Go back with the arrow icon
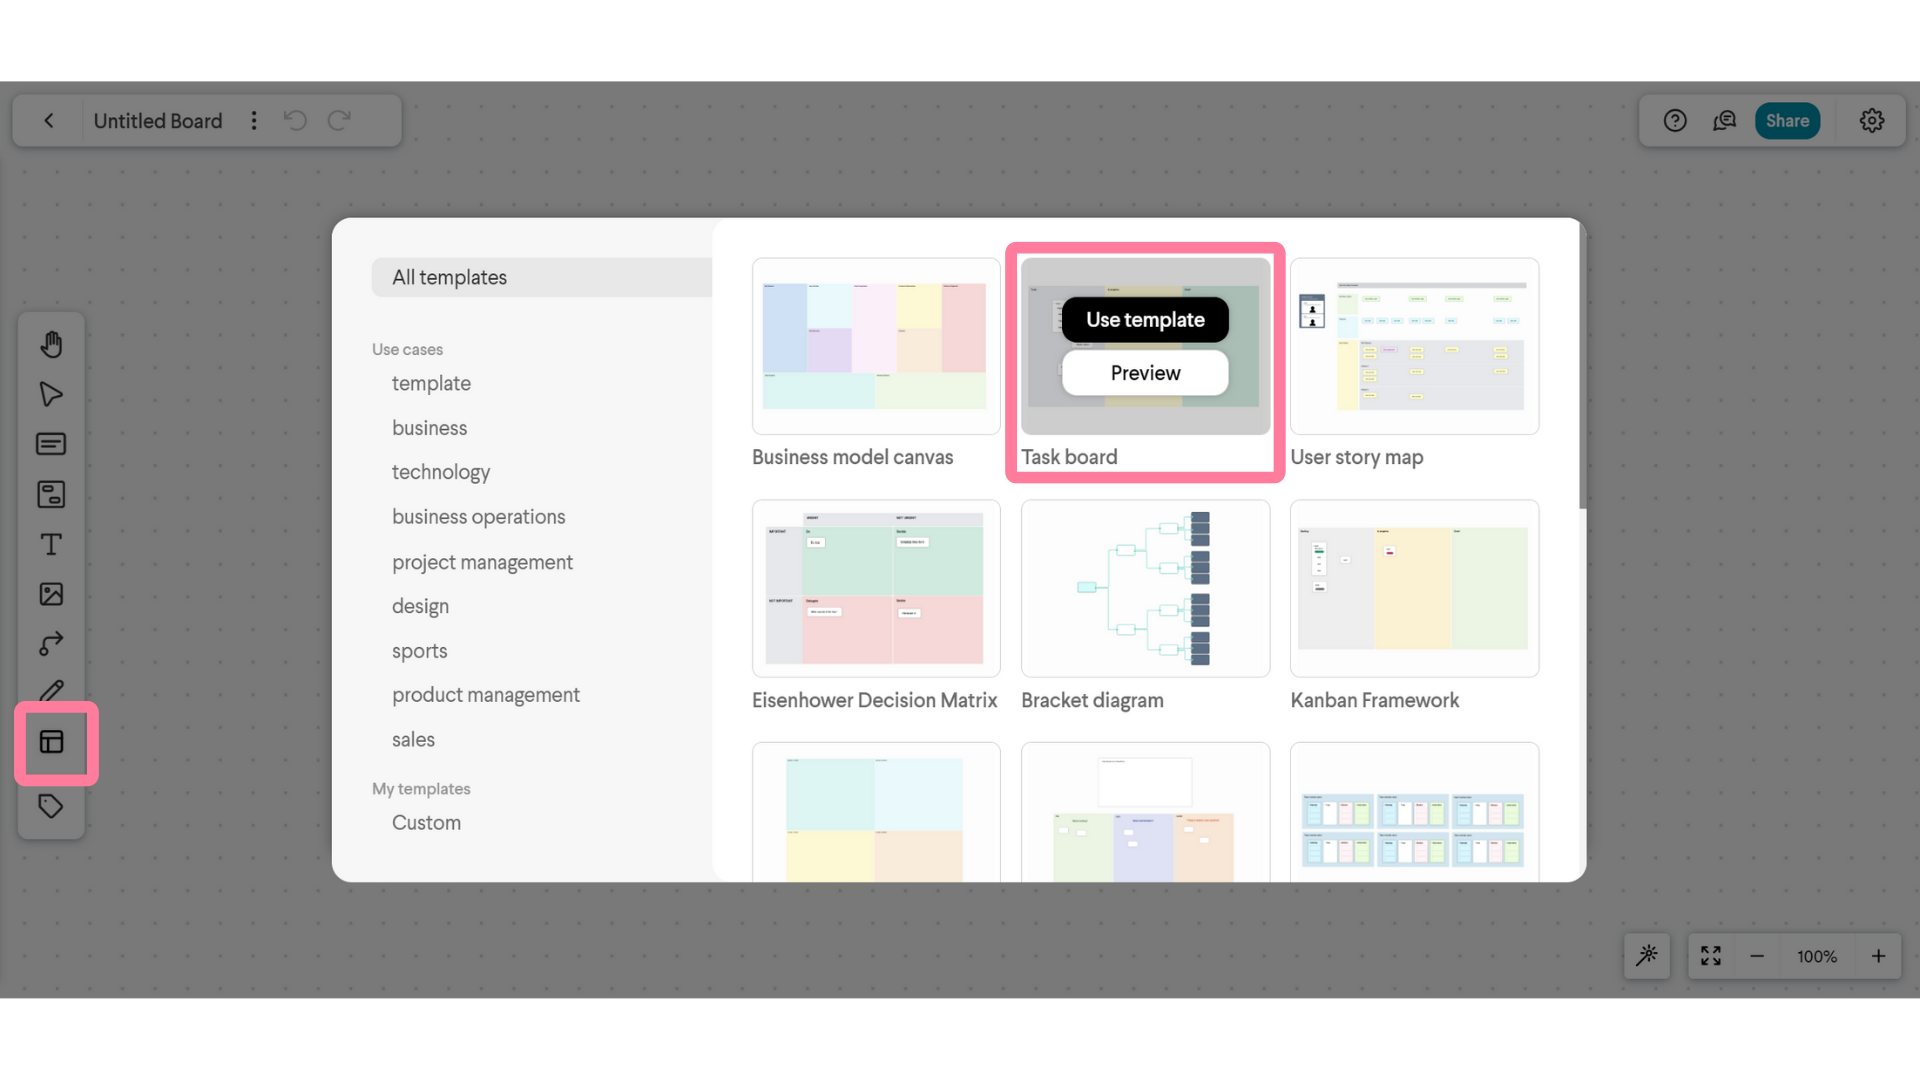This screenshot has height=1080, width=1920. pyautogui.click(x=49, y=121)
